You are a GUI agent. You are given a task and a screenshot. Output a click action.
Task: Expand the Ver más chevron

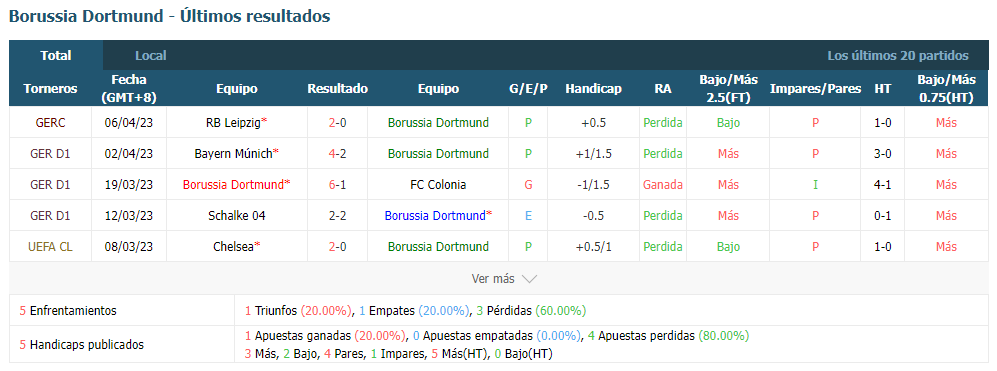pyautogui.click(x=529, y=279)
